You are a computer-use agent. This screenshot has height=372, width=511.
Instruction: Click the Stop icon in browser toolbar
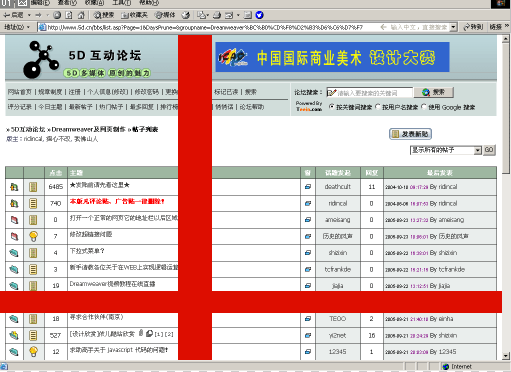pyautogui.click(x=57, y=15)
